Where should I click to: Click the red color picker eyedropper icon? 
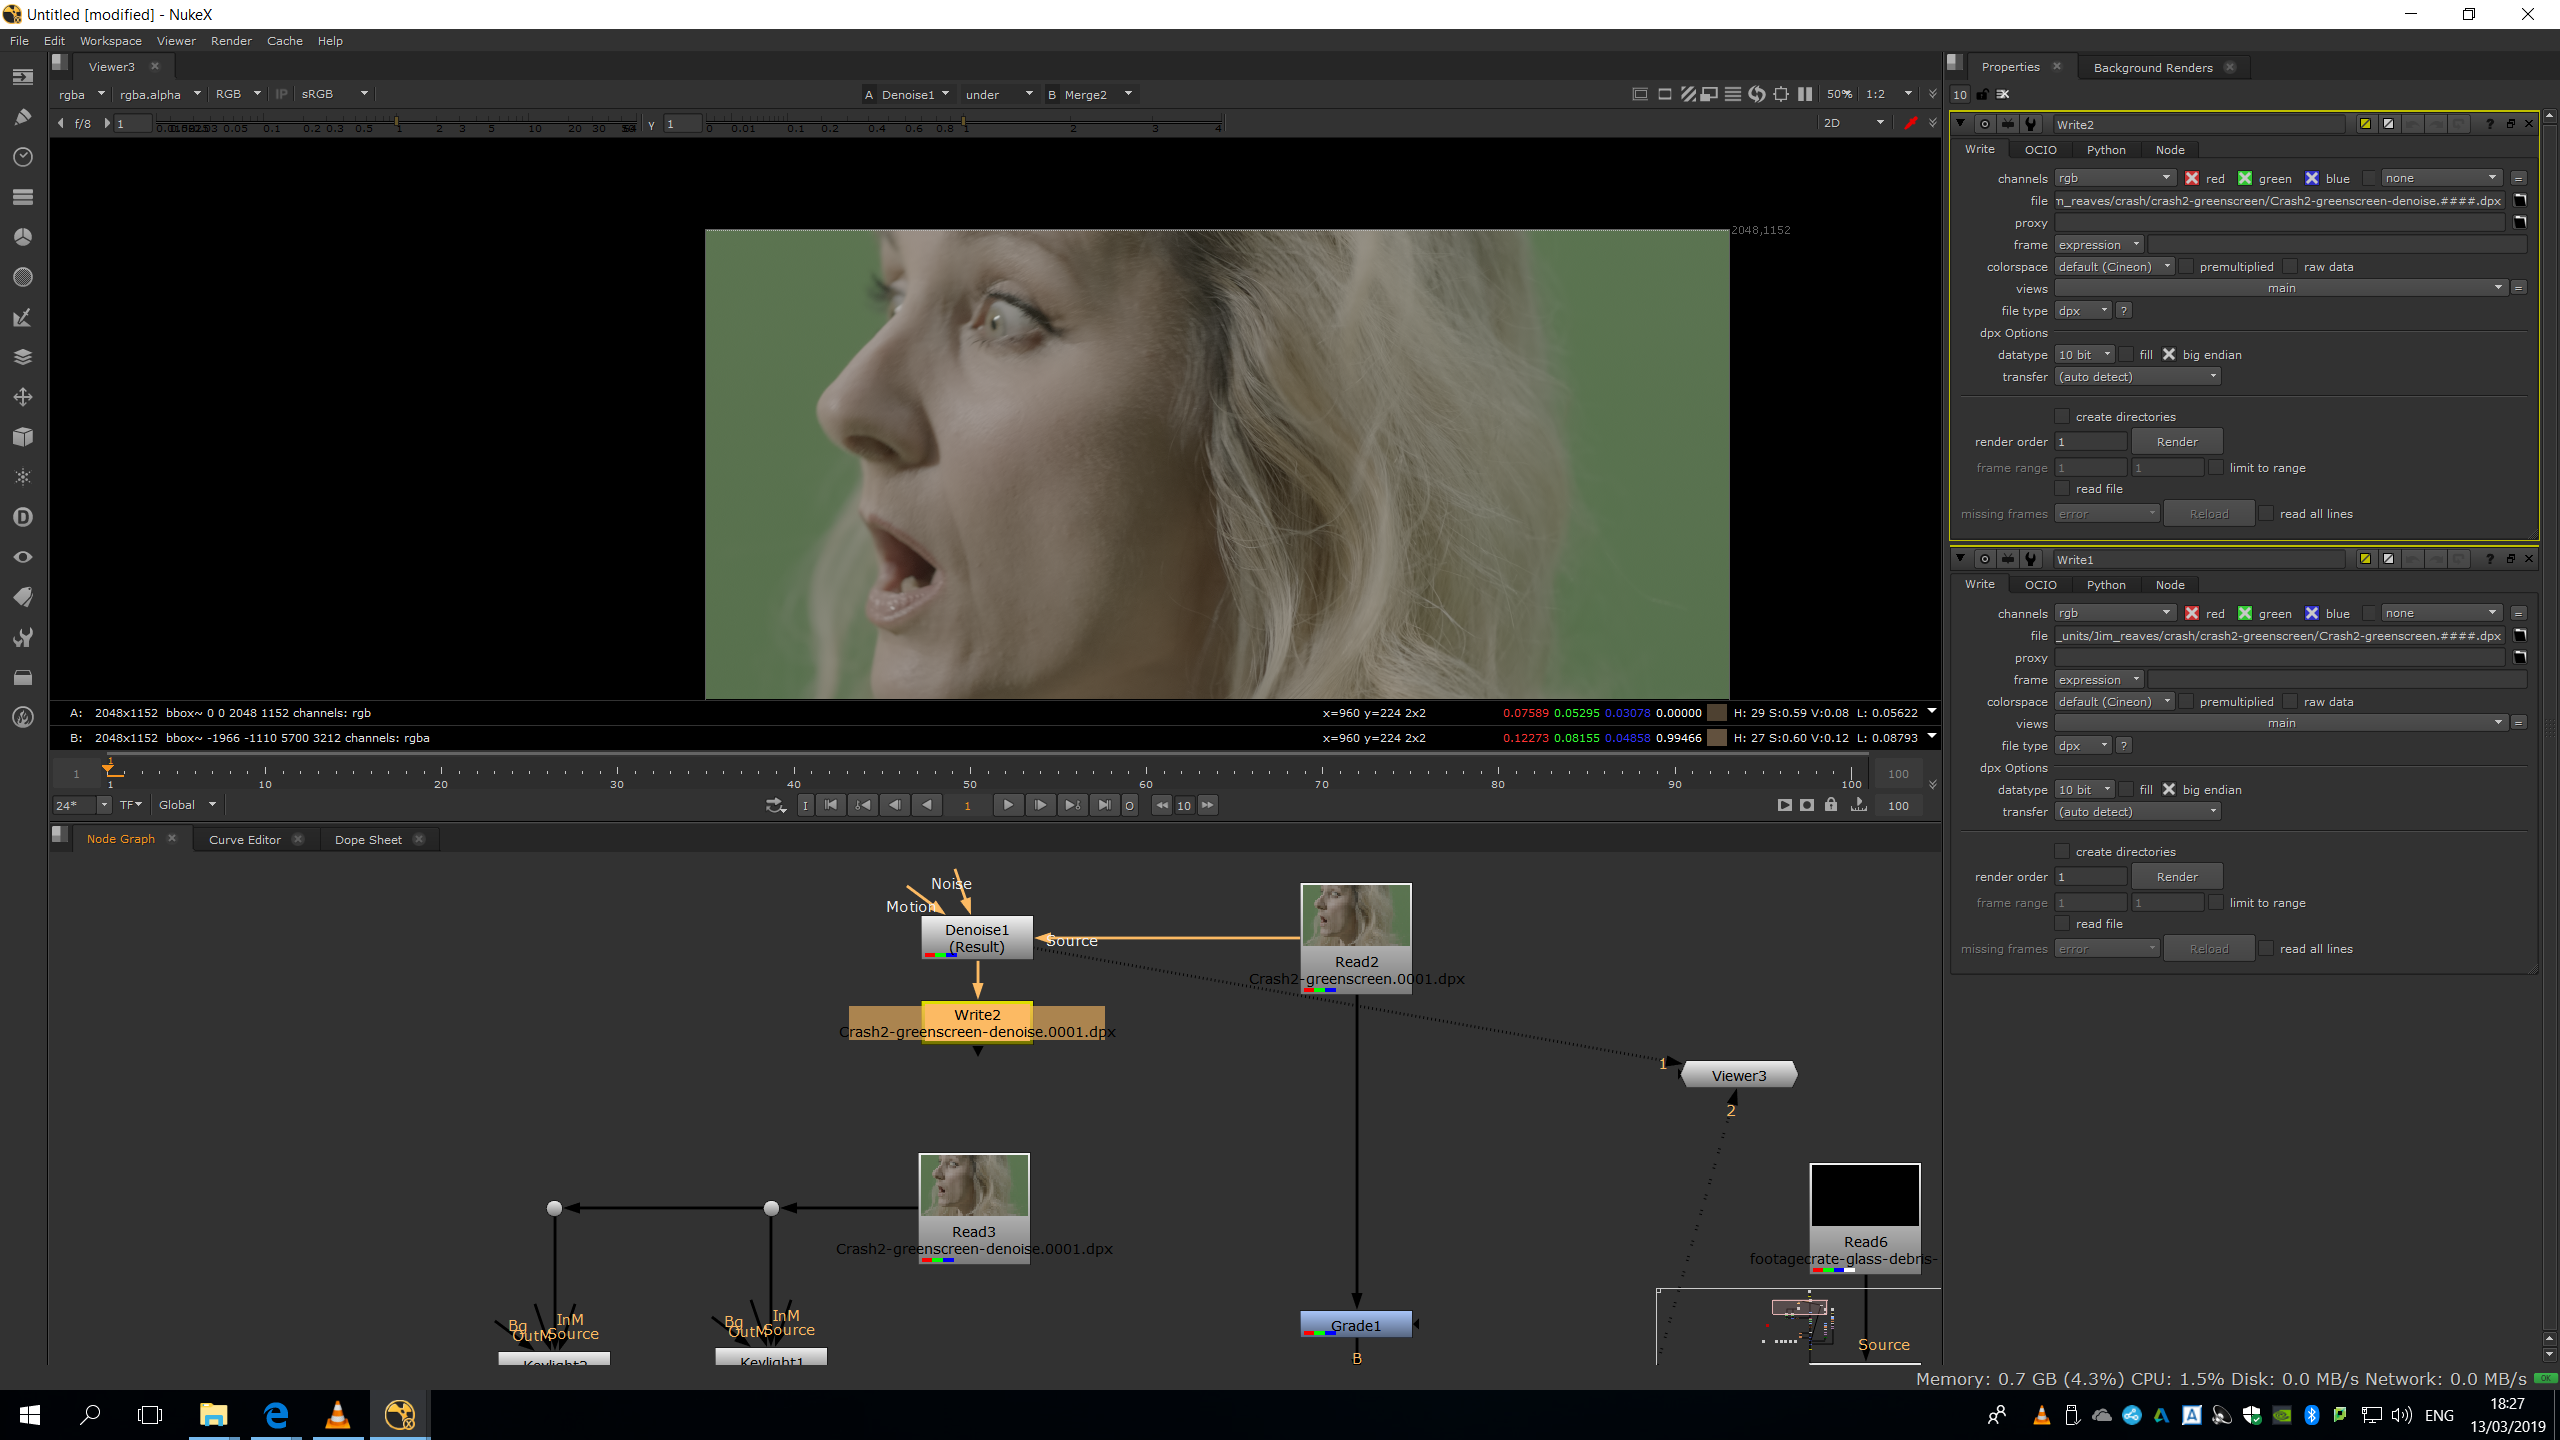(1910, 123)
